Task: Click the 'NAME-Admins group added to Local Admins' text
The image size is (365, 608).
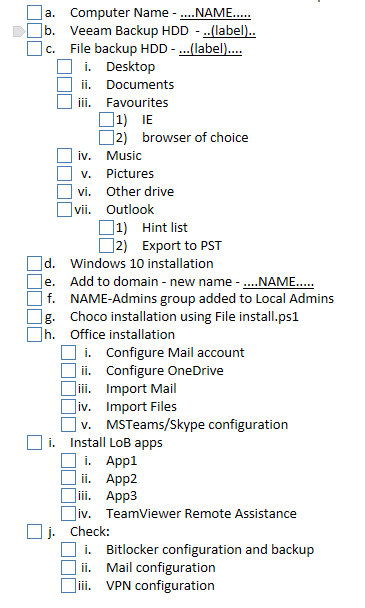Action: click(x=202, y=299)
